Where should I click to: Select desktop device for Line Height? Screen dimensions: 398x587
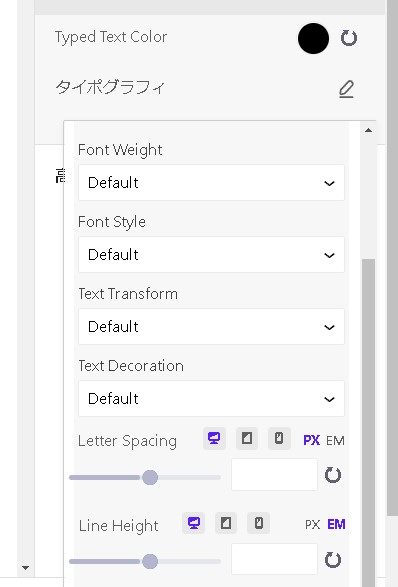(194, 523)
